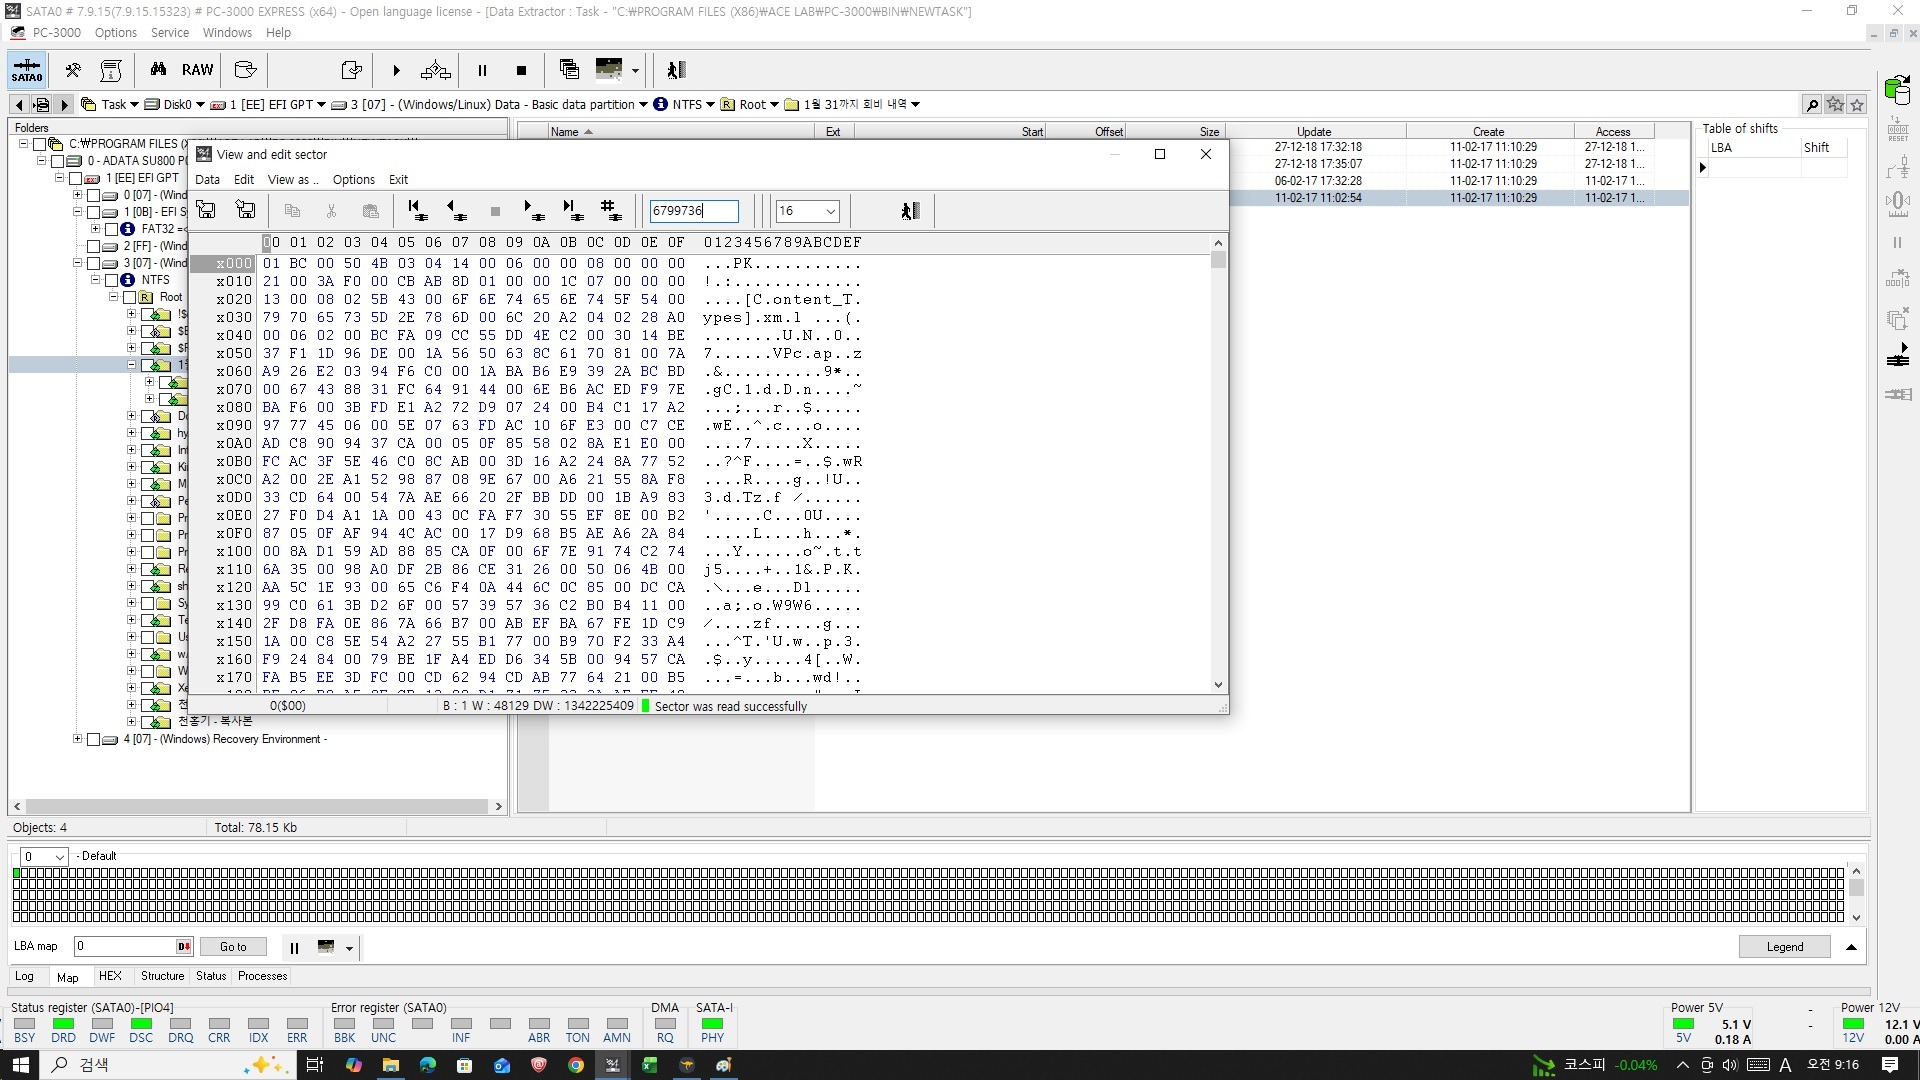The width and height of the screenshot is (1920, 1080).
Task: Click the sector number input field 6799736
Action: 694,211
